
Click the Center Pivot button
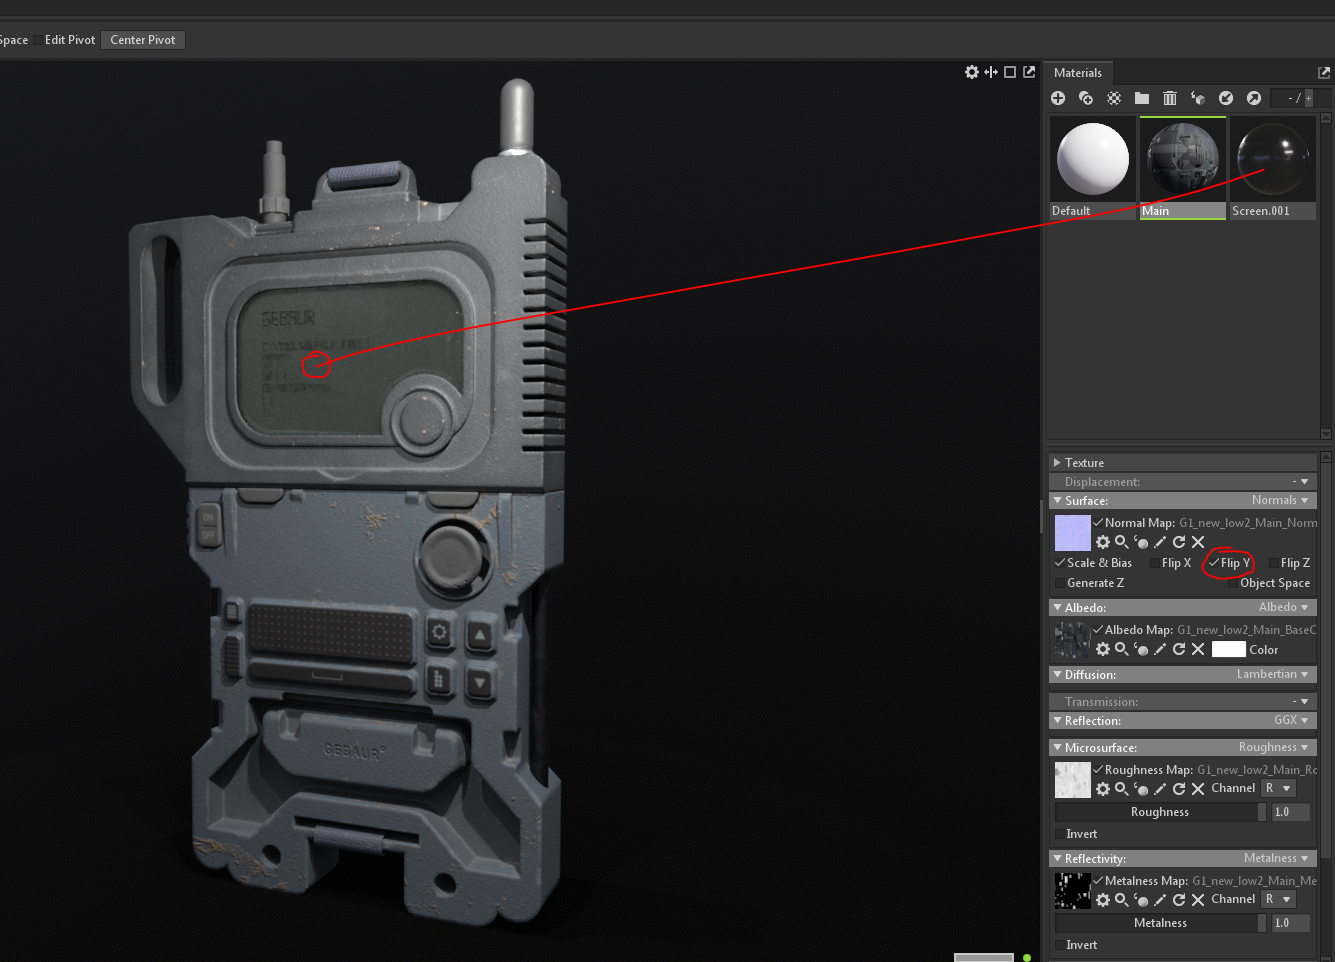click(143, 40)
